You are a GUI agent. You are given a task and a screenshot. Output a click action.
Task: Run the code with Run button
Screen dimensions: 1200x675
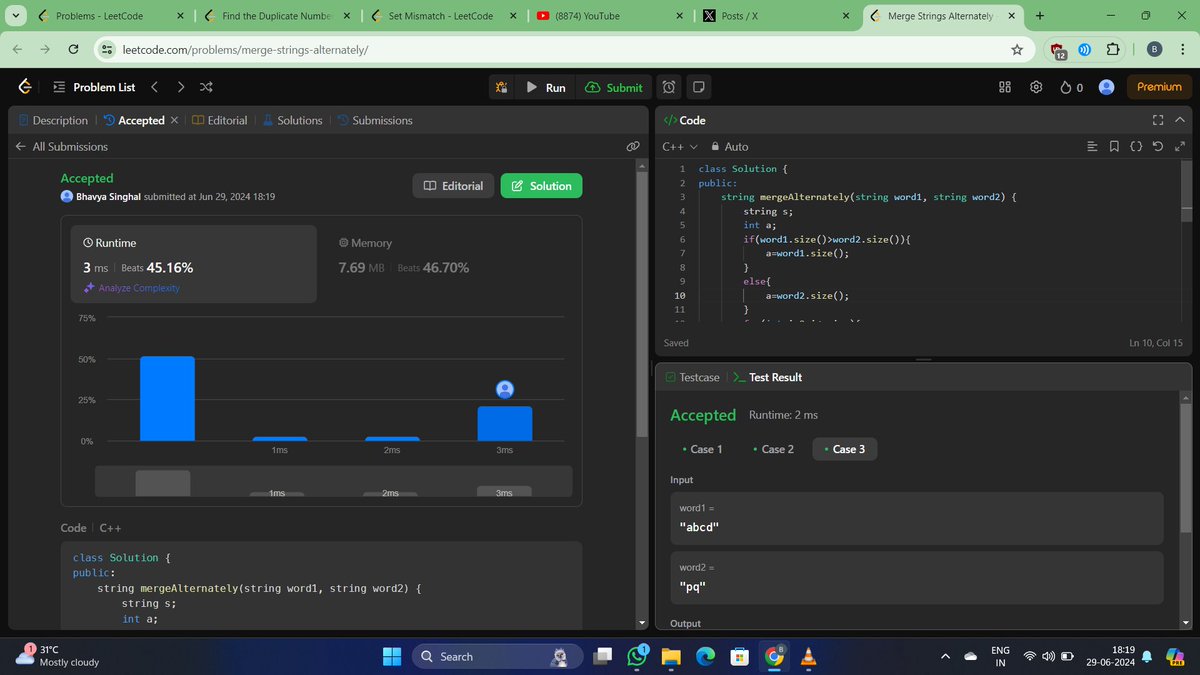coord(546,87)
